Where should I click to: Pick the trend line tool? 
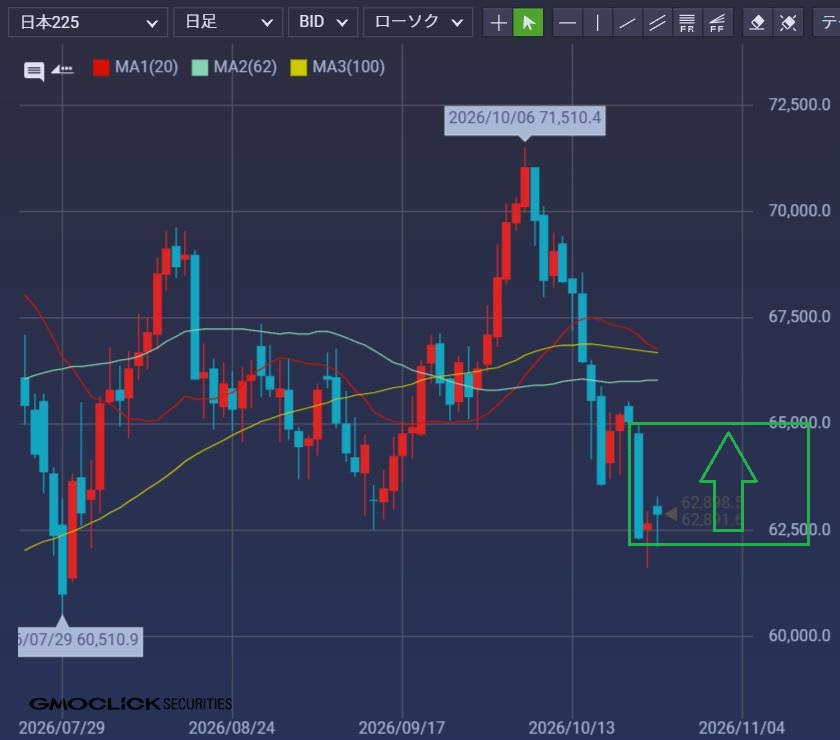tap(627, 23)
